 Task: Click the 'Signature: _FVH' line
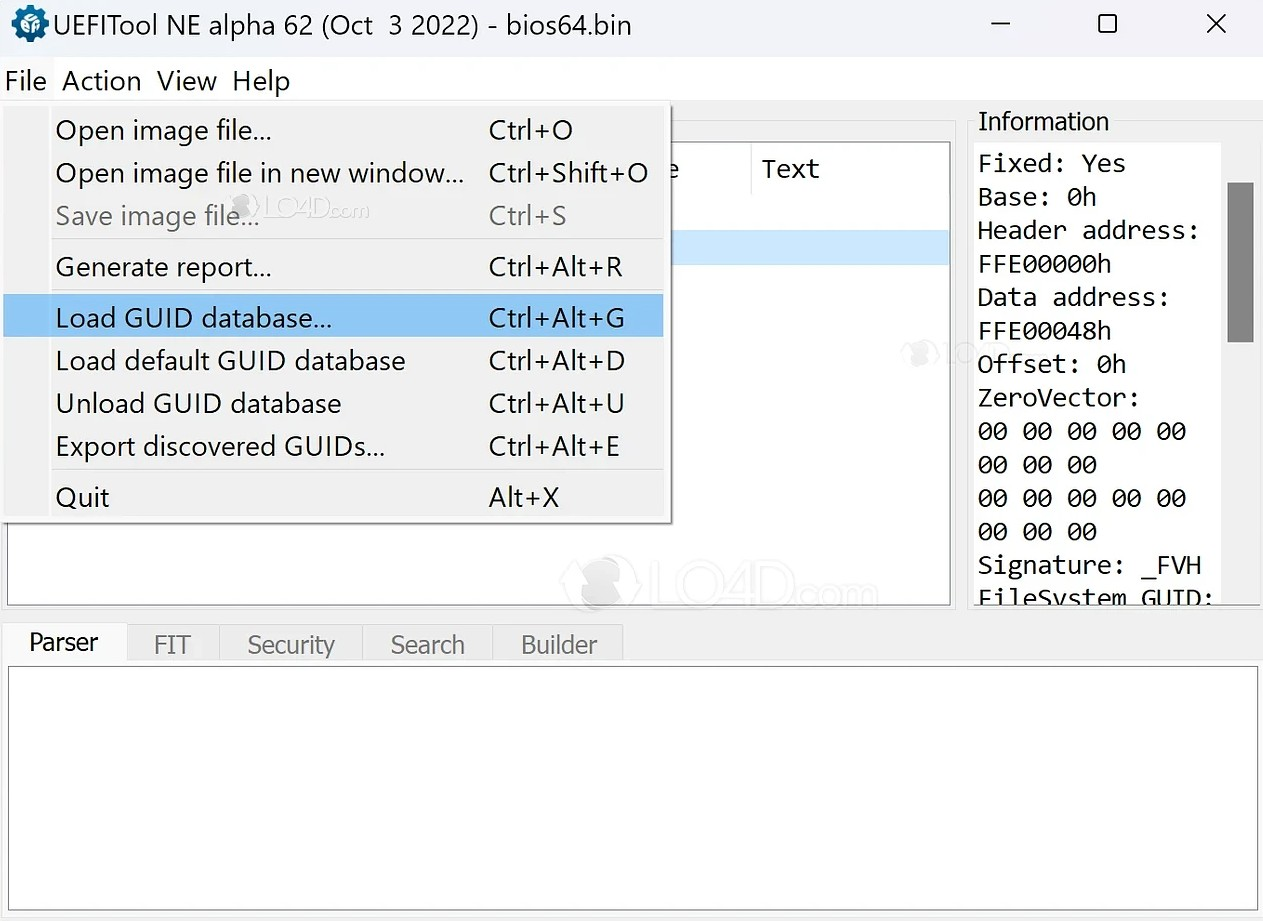coord(1089,565)
